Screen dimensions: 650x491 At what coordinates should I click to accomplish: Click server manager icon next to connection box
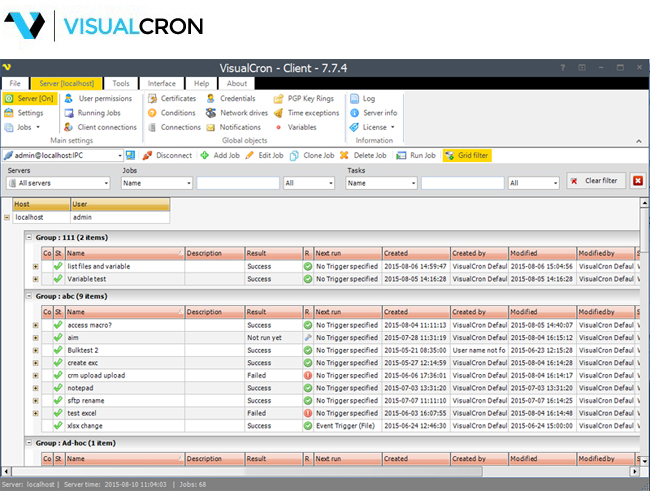(x=131, y=156)
